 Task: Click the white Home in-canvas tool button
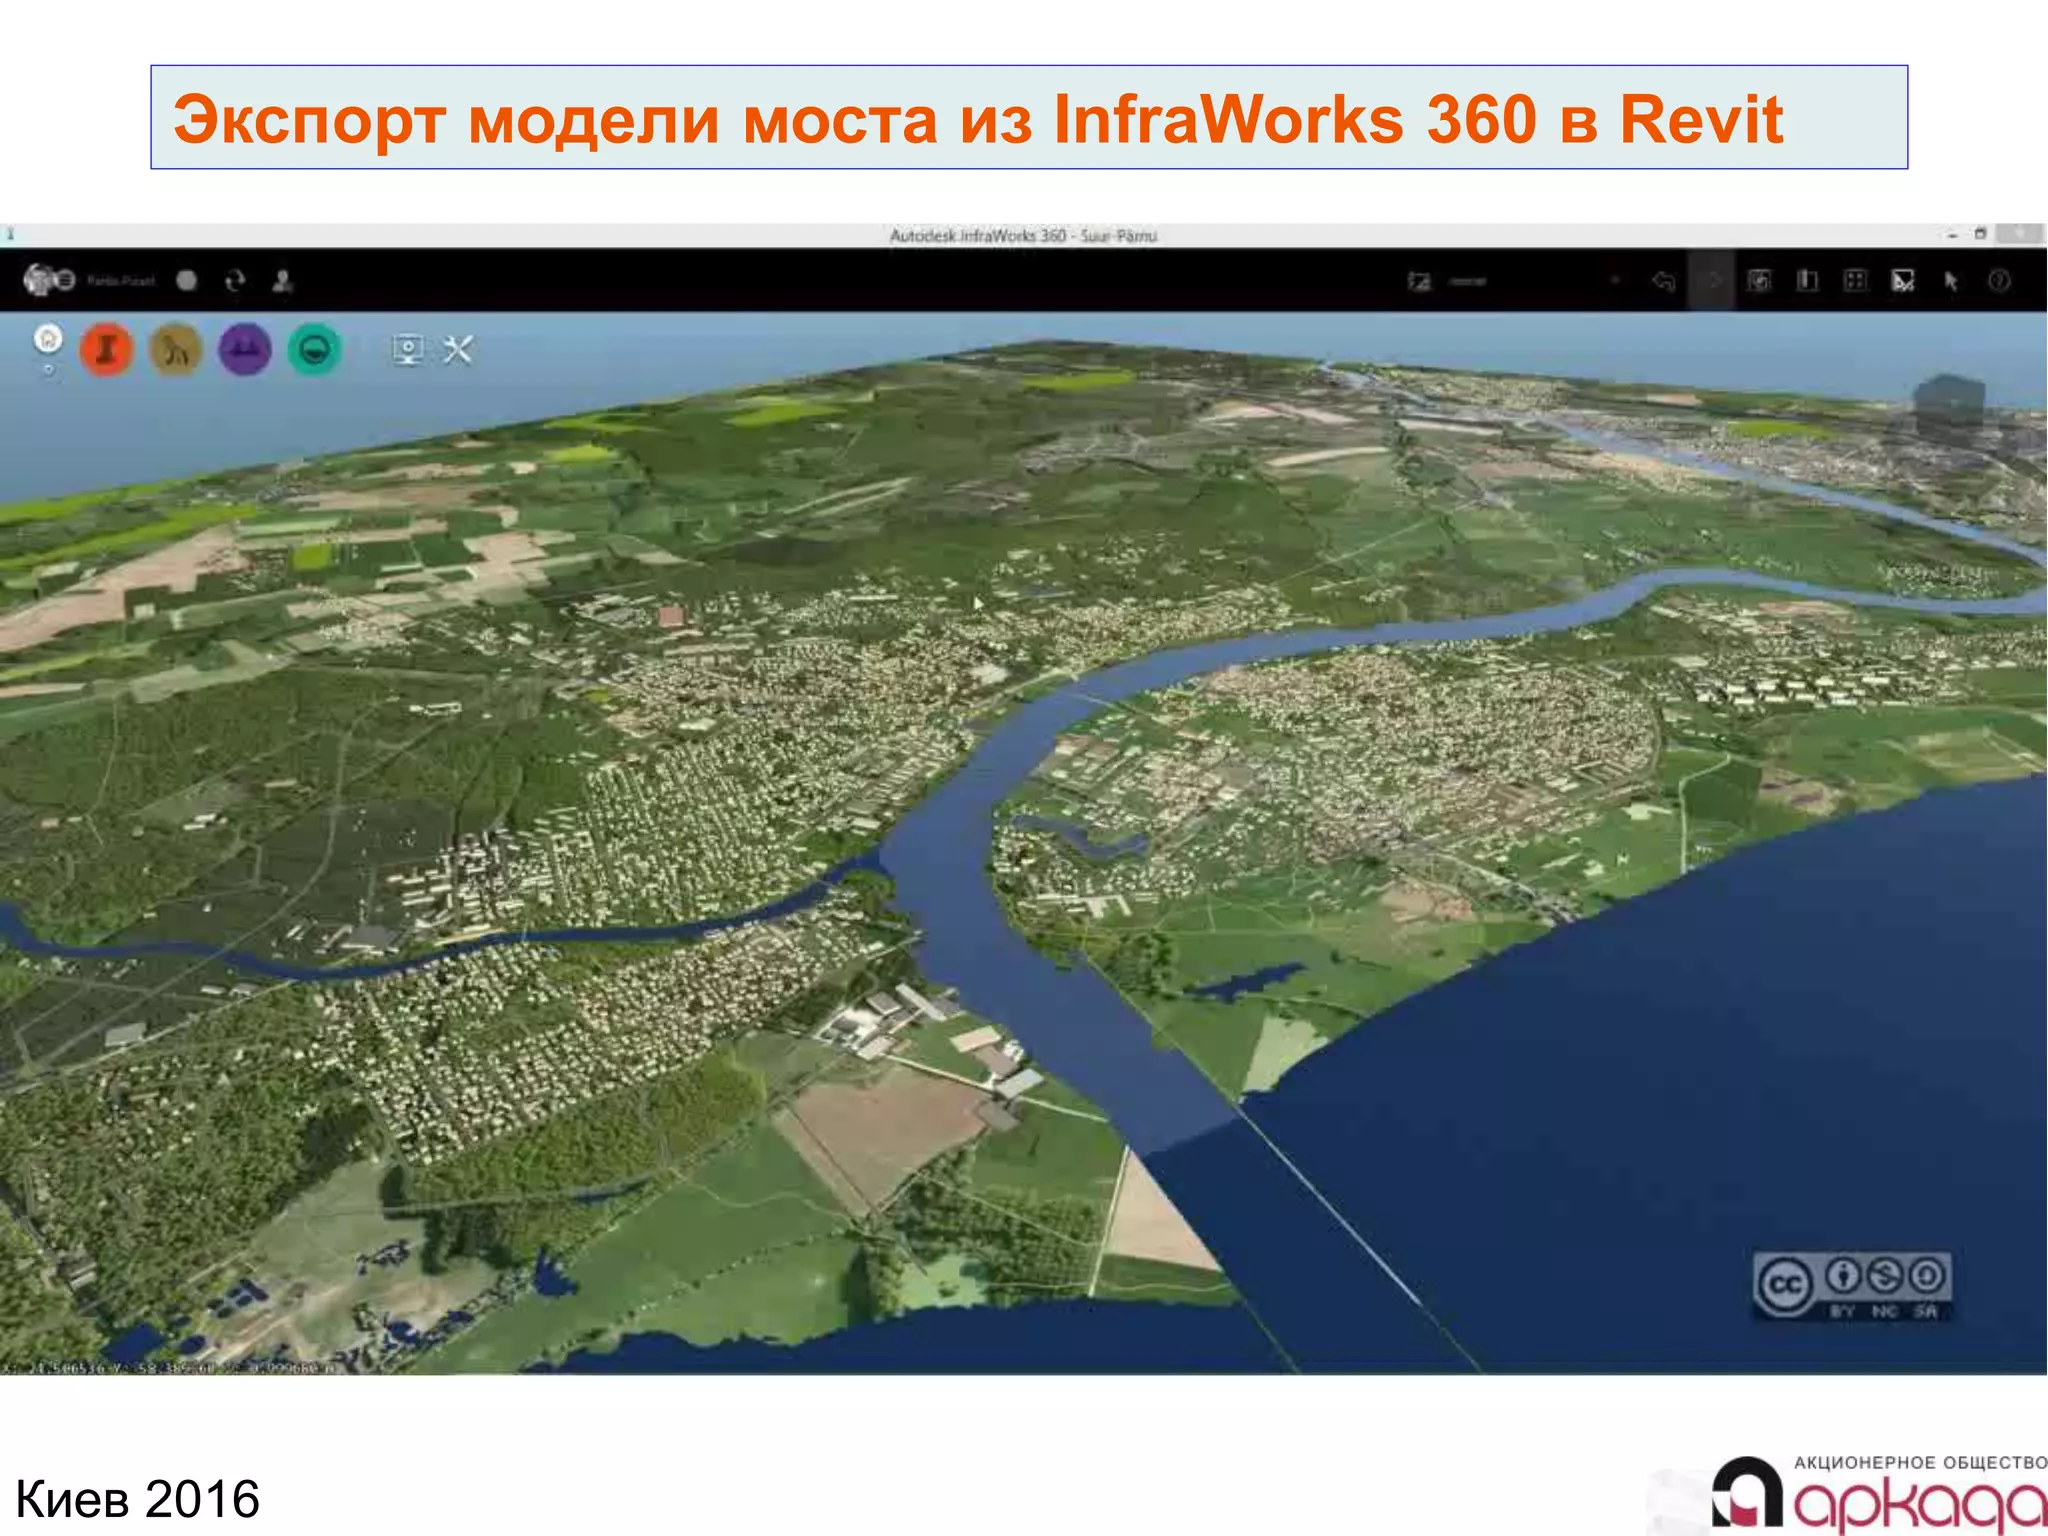click(48, 339)
